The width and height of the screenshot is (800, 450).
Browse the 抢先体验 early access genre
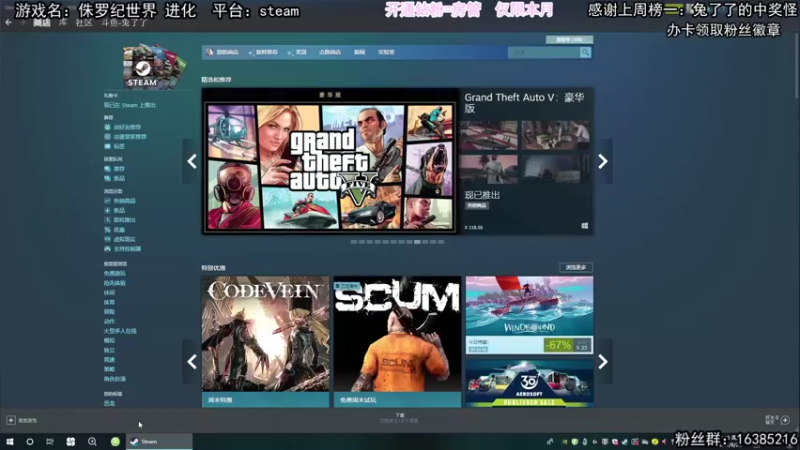pyautogui.click(x=115, y=283)
